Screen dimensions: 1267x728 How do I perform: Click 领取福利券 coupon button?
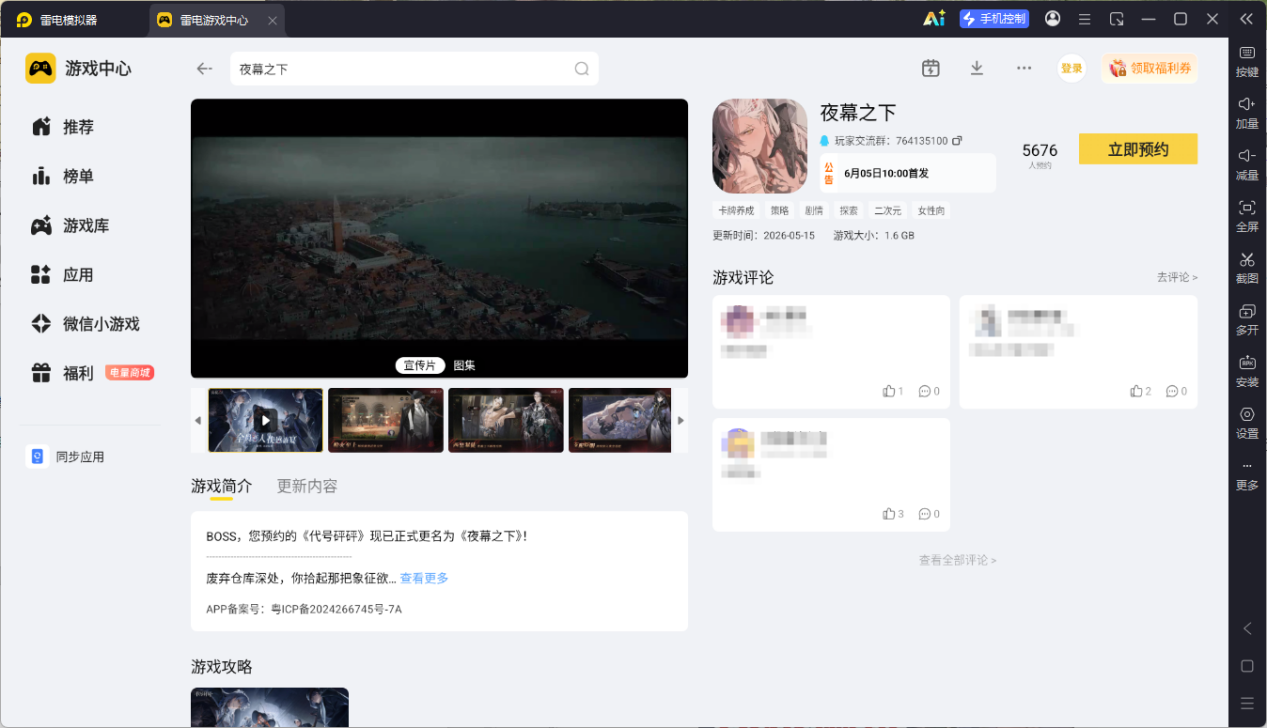[1150, 68]
